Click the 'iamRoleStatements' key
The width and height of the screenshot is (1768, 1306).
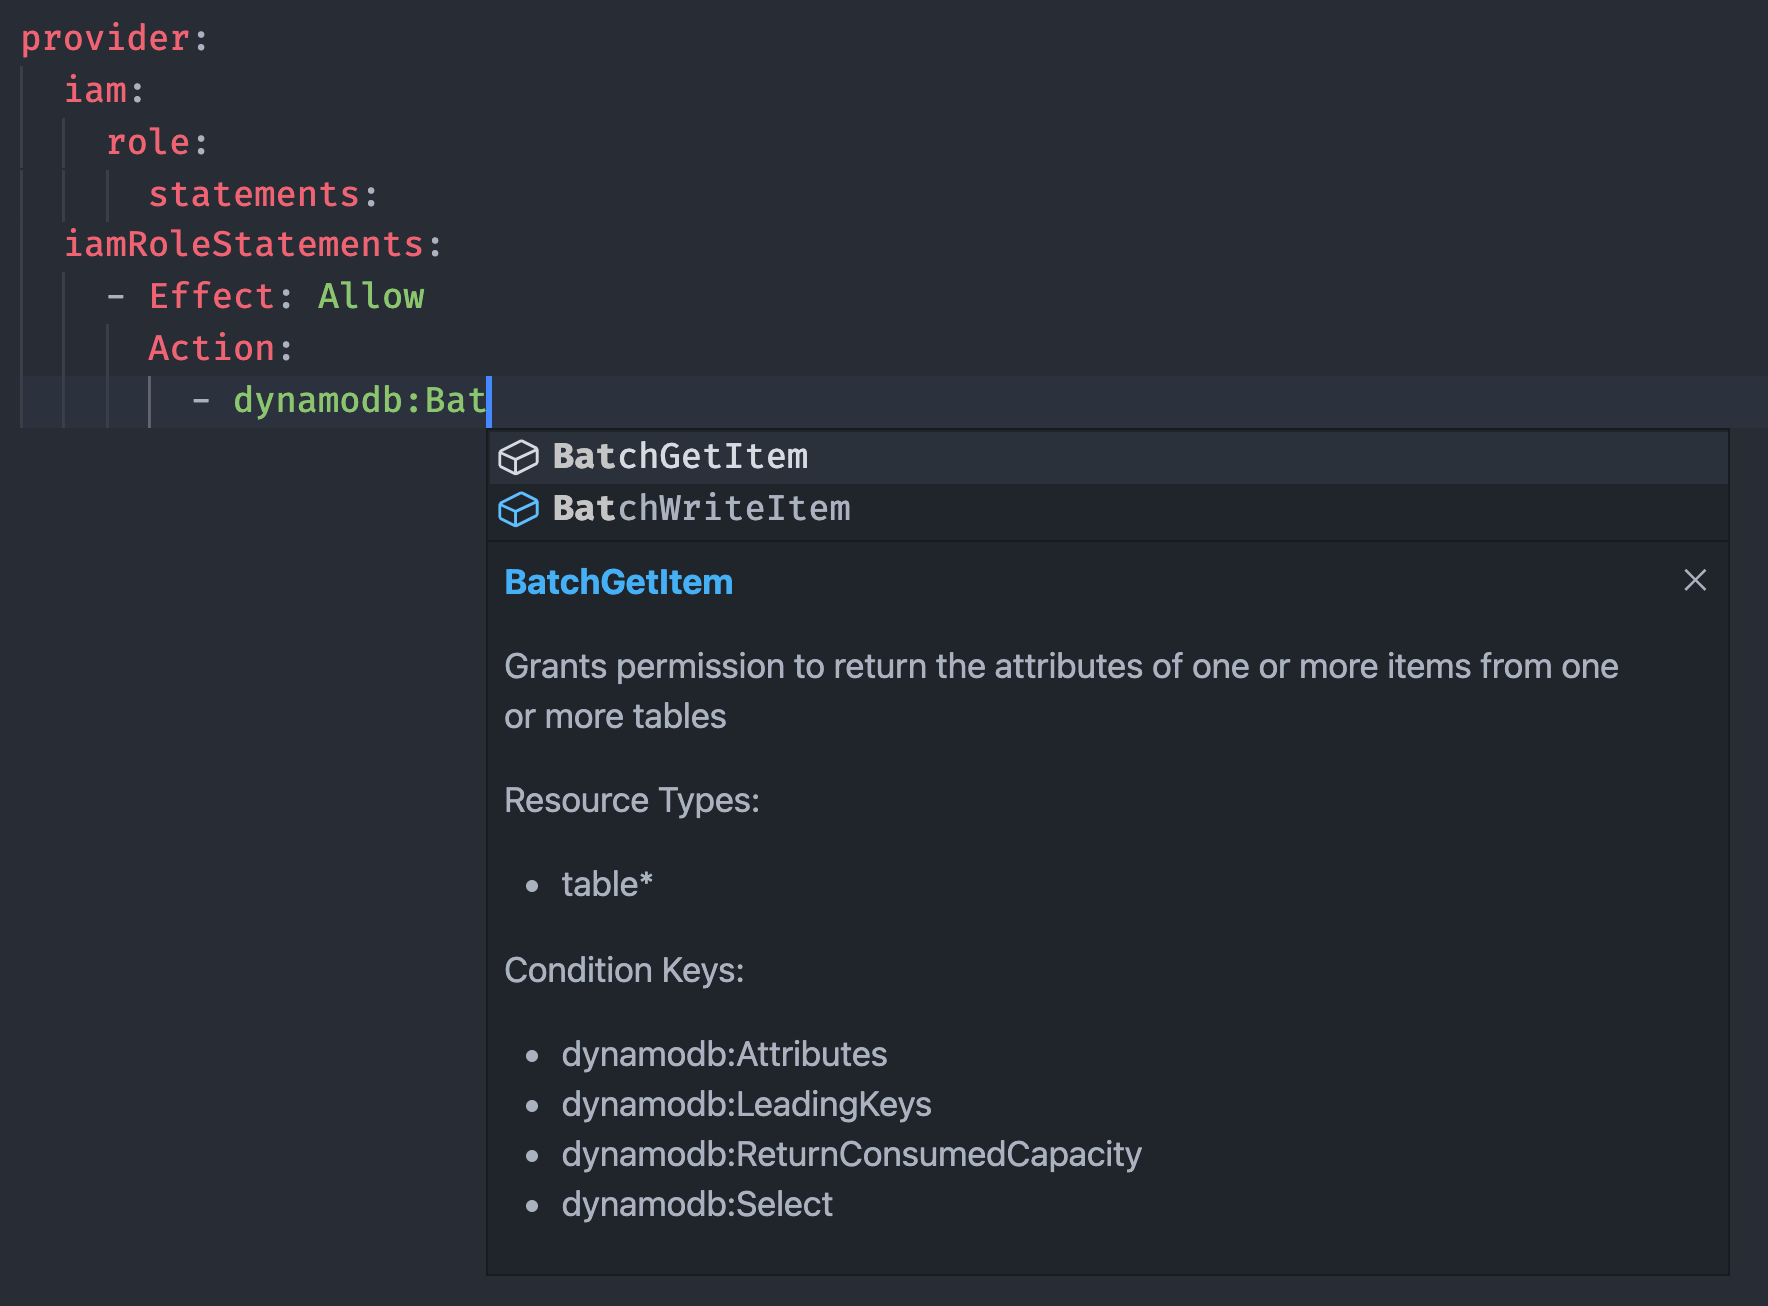pyautogui.click(x=244, y=244)
